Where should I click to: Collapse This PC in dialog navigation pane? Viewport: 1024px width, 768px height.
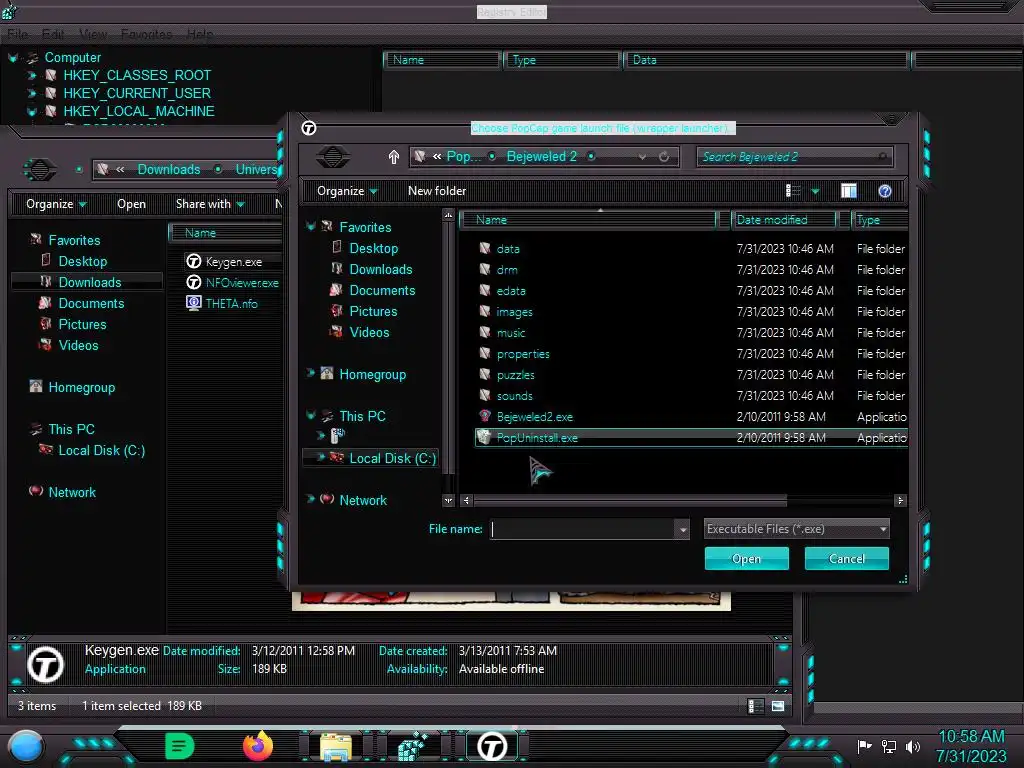coord(311,415)
